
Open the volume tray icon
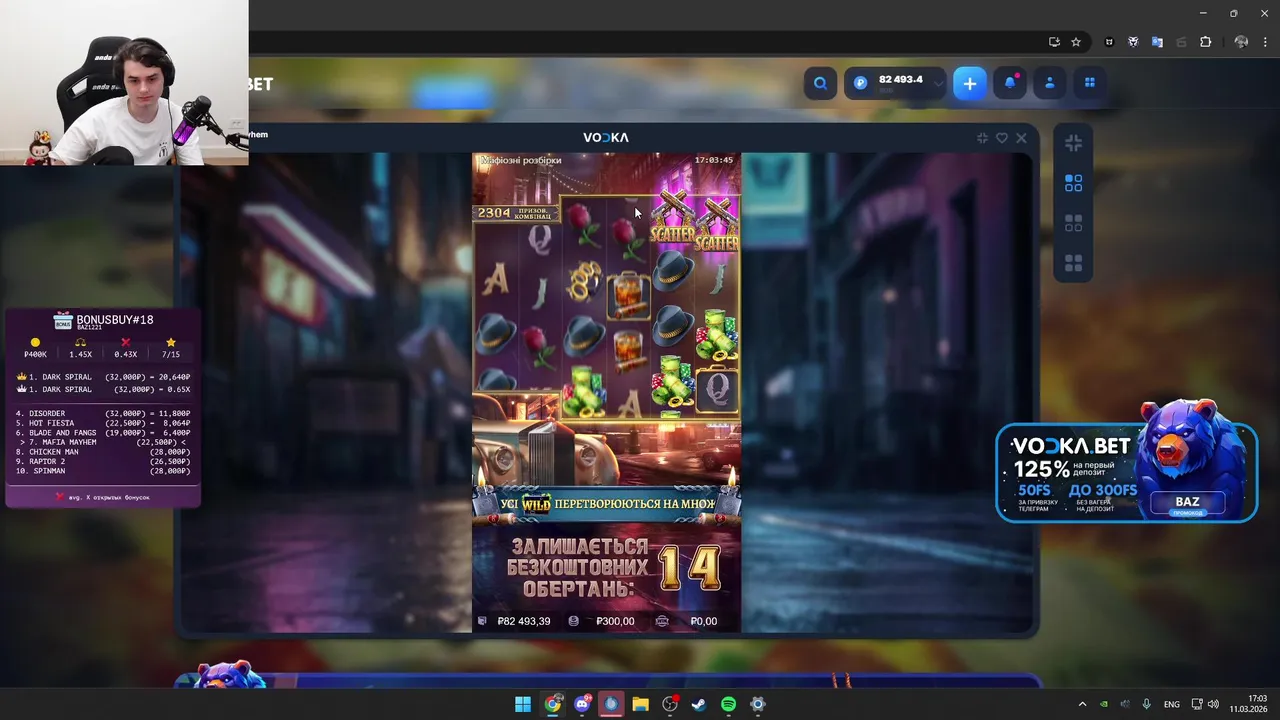[x=1213, y=704]
